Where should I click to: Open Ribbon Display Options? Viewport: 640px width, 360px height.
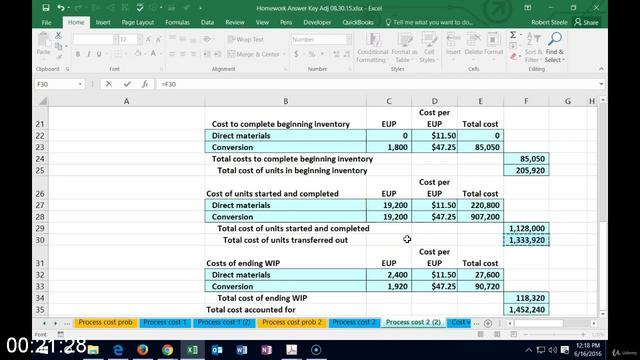click(x=528, y=8)
